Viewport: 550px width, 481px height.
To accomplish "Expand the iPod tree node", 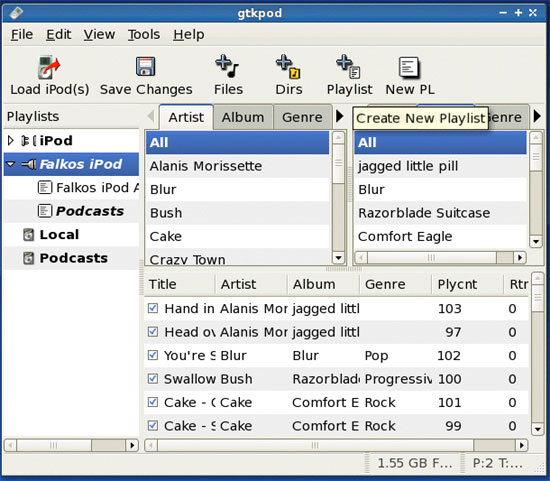I will (x=11, y=141).
